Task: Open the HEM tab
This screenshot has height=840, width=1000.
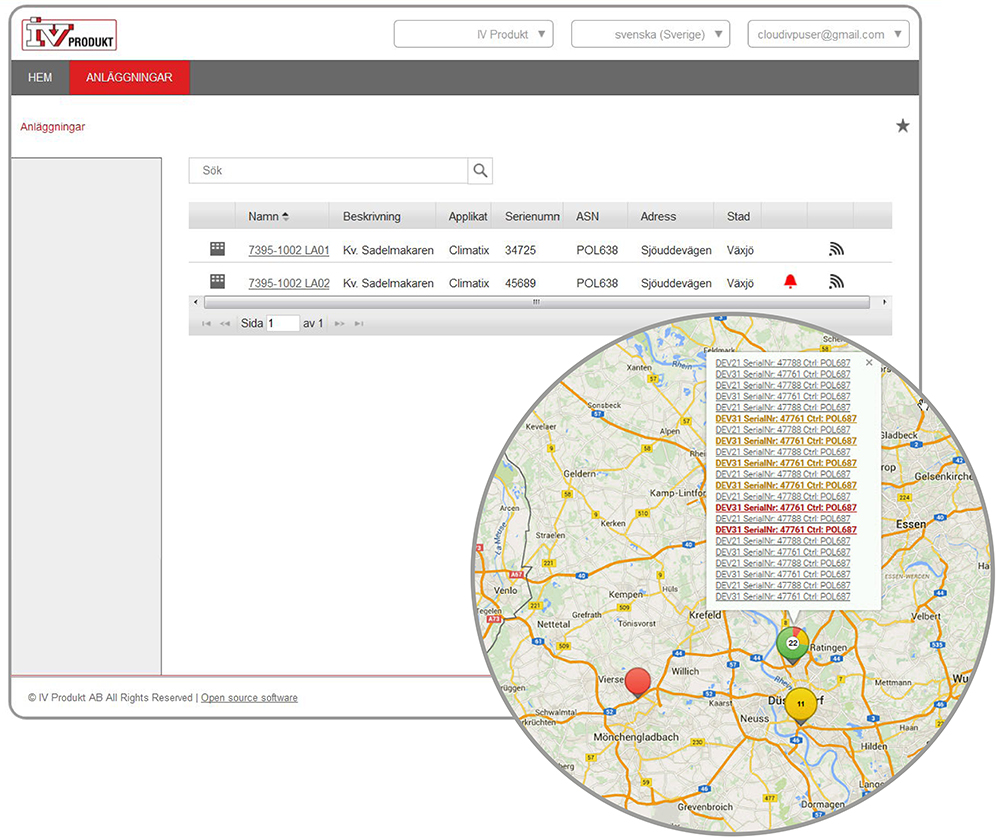Action: point(40,78)
